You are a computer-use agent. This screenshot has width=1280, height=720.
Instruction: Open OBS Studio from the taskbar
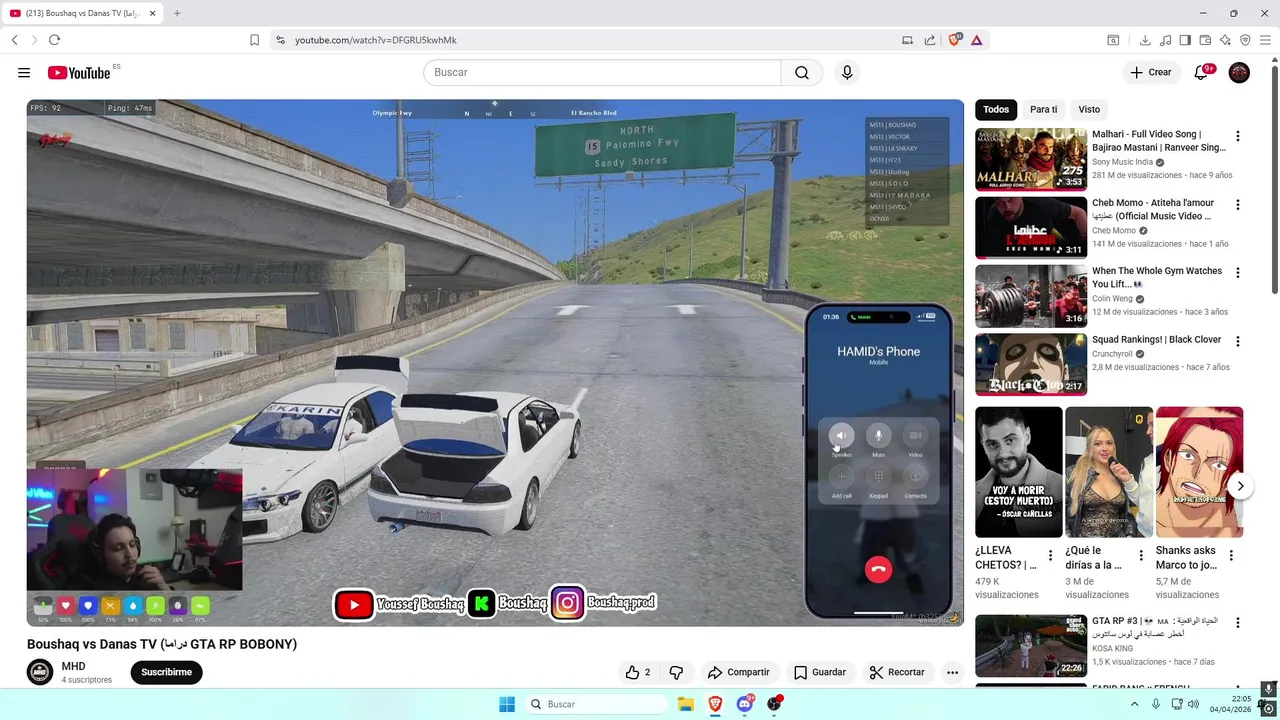[774, 704]
